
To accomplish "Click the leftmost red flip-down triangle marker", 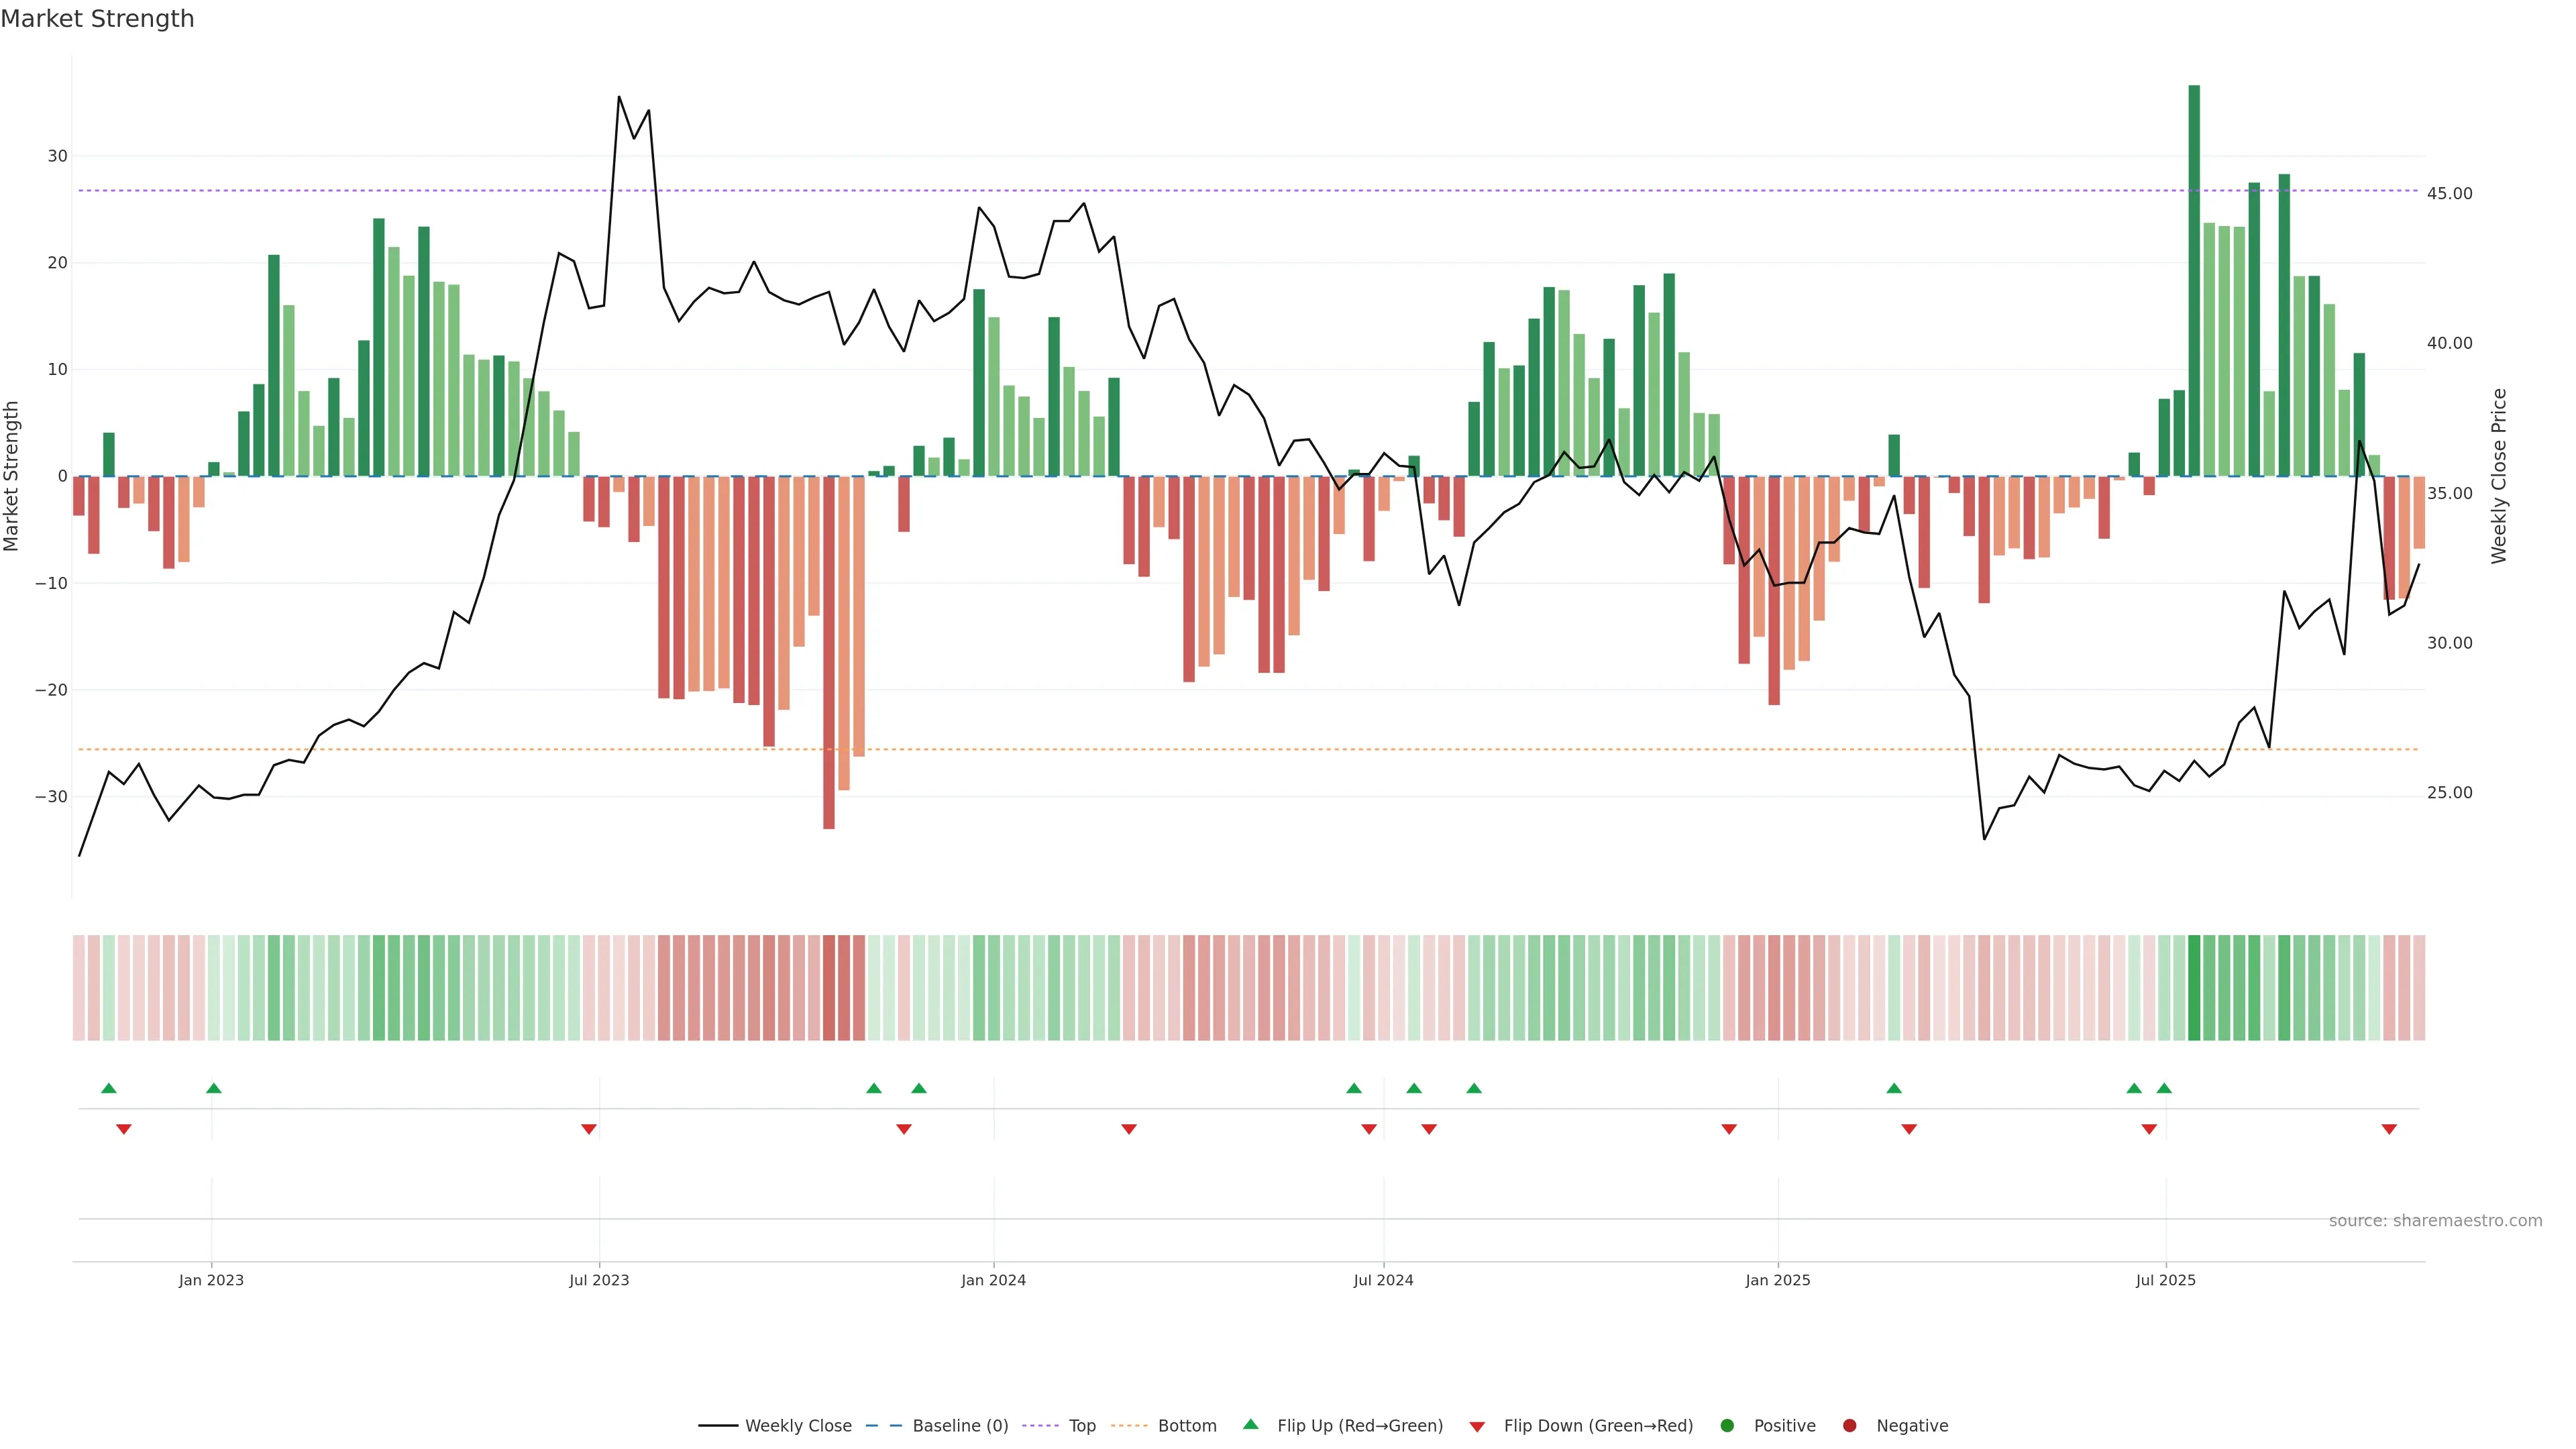I will (x=124, y=1129).
